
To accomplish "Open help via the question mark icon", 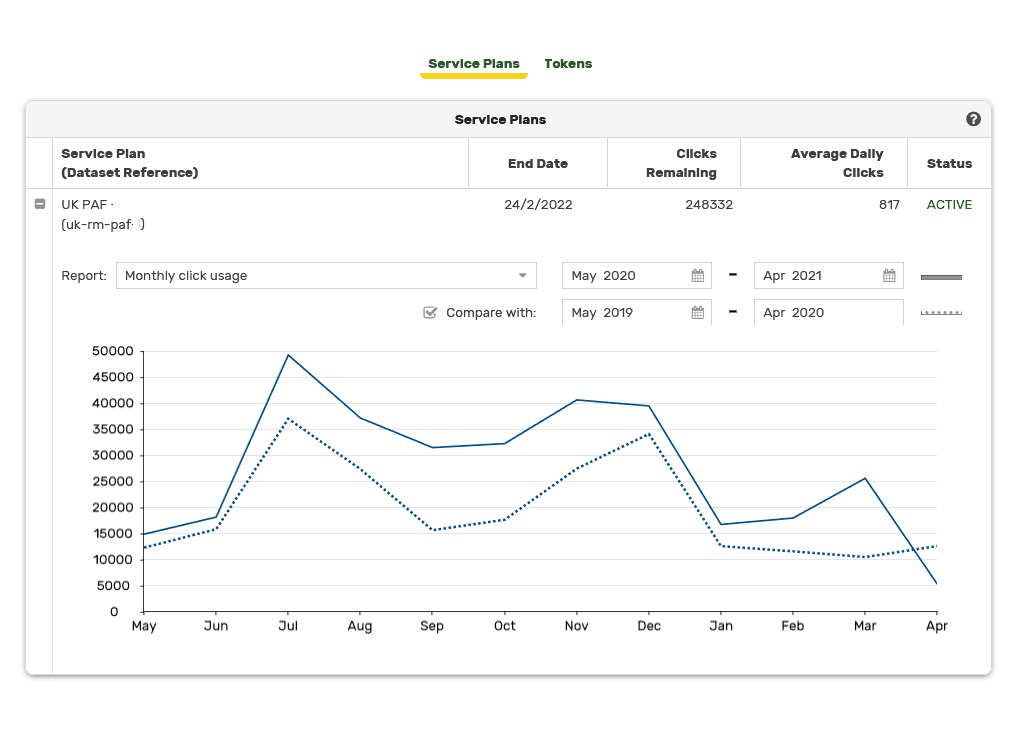I will pyautogui.click(x=973, y=119).
